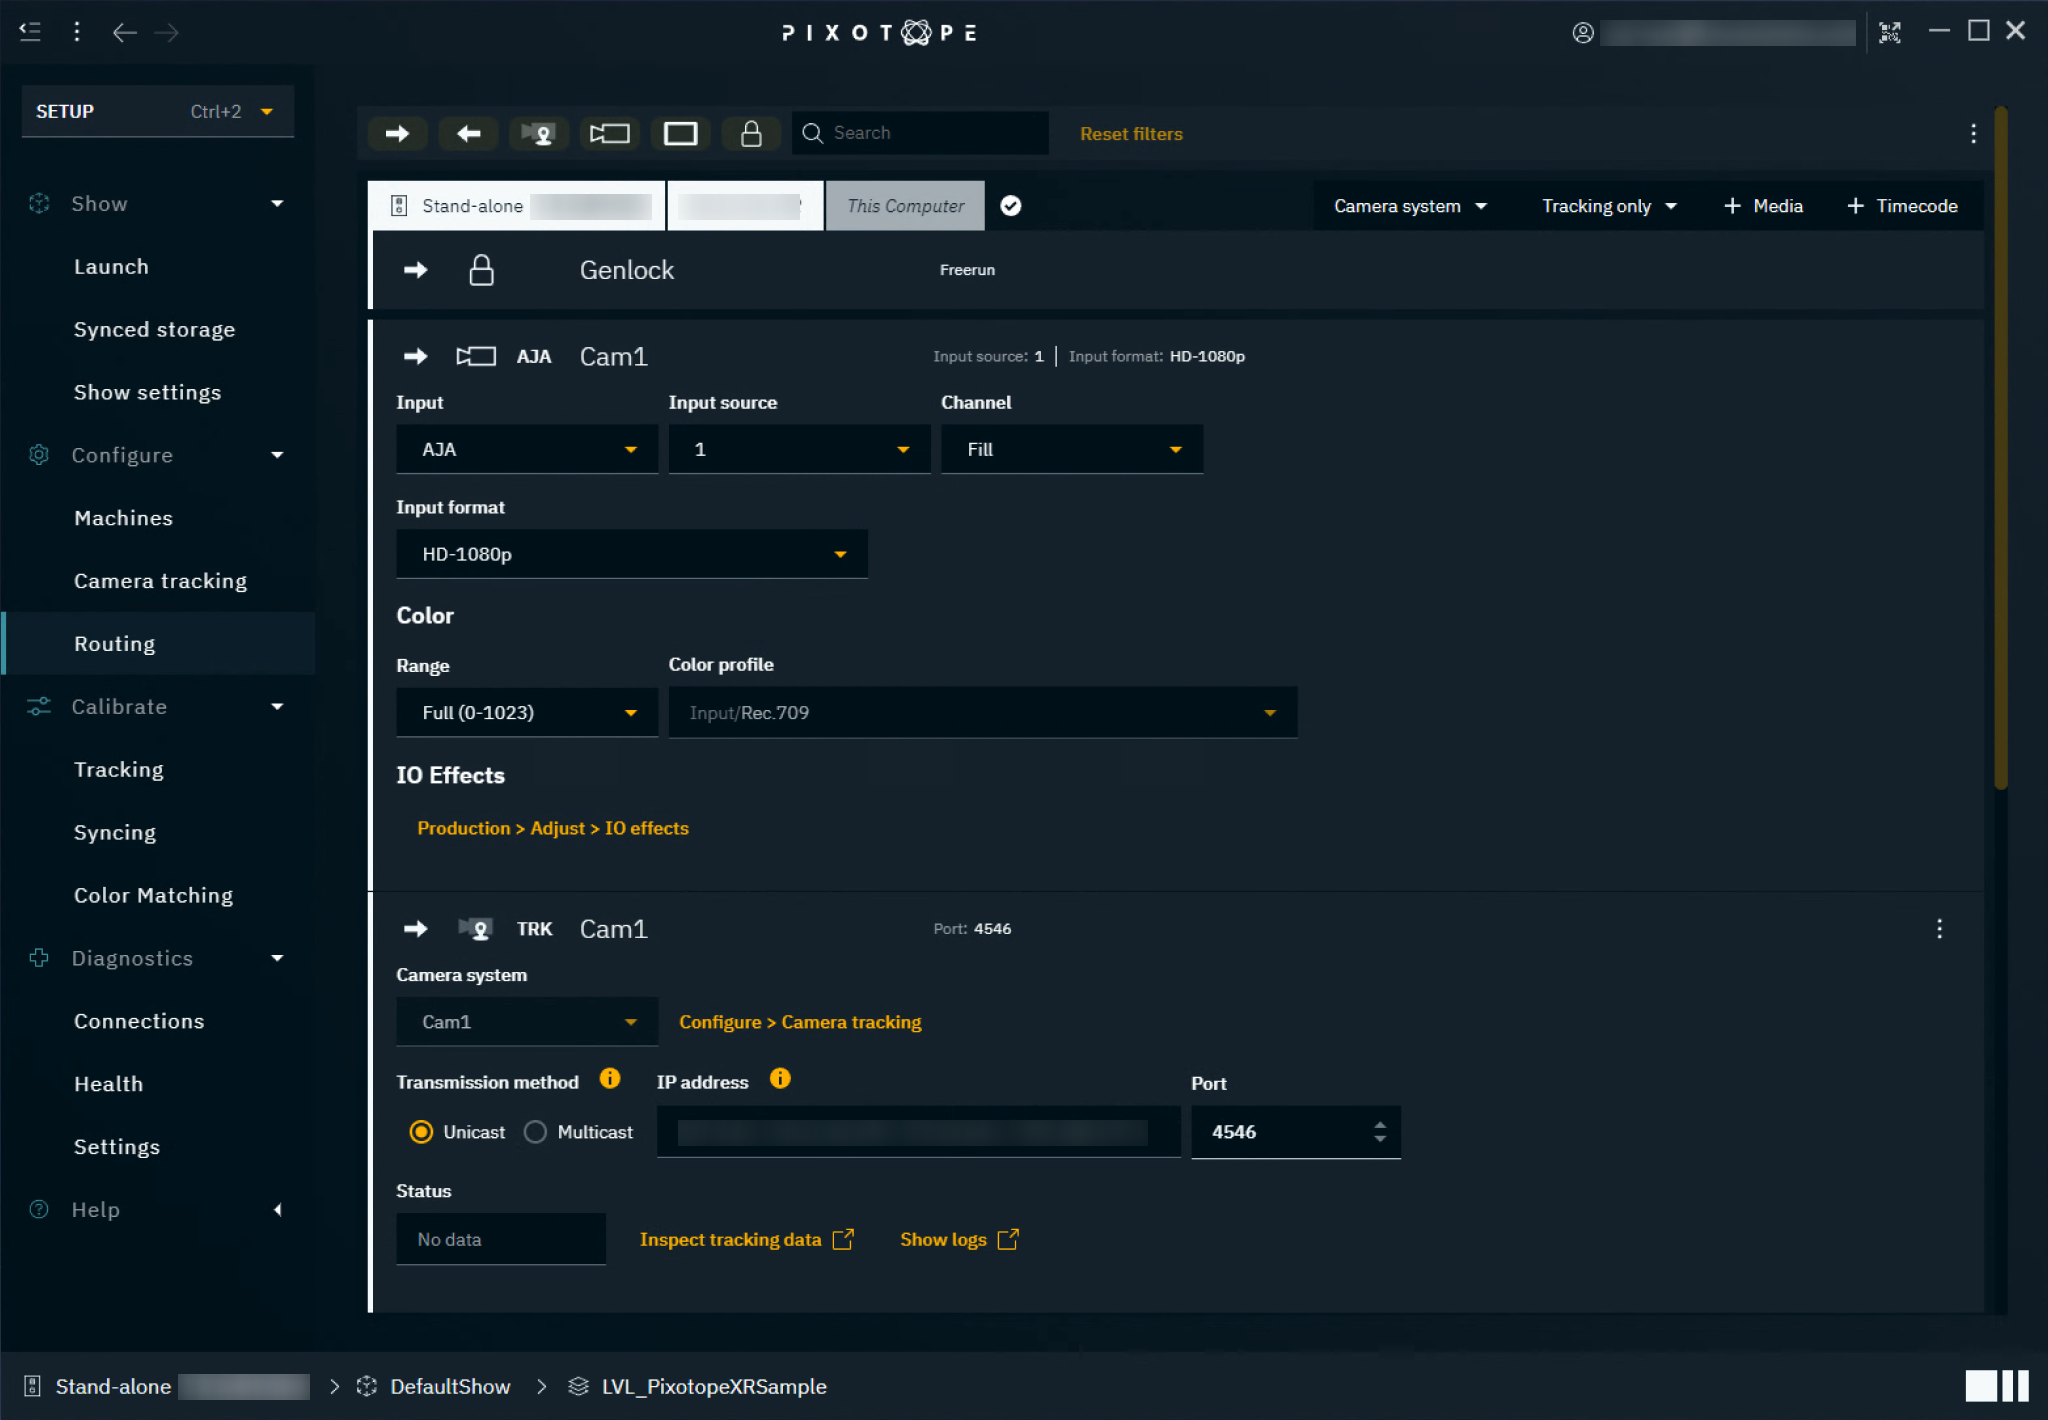
Task: Increase Port value with stepper arrow
Action: tap(1380, 1124)
